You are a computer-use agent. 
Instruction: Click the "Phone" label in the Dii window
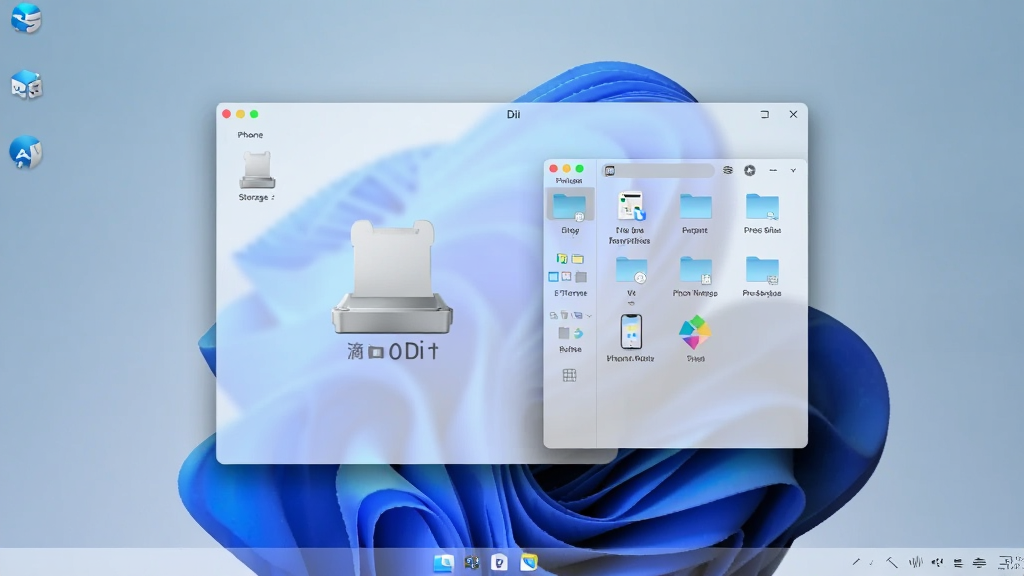[x=250, y=135]
